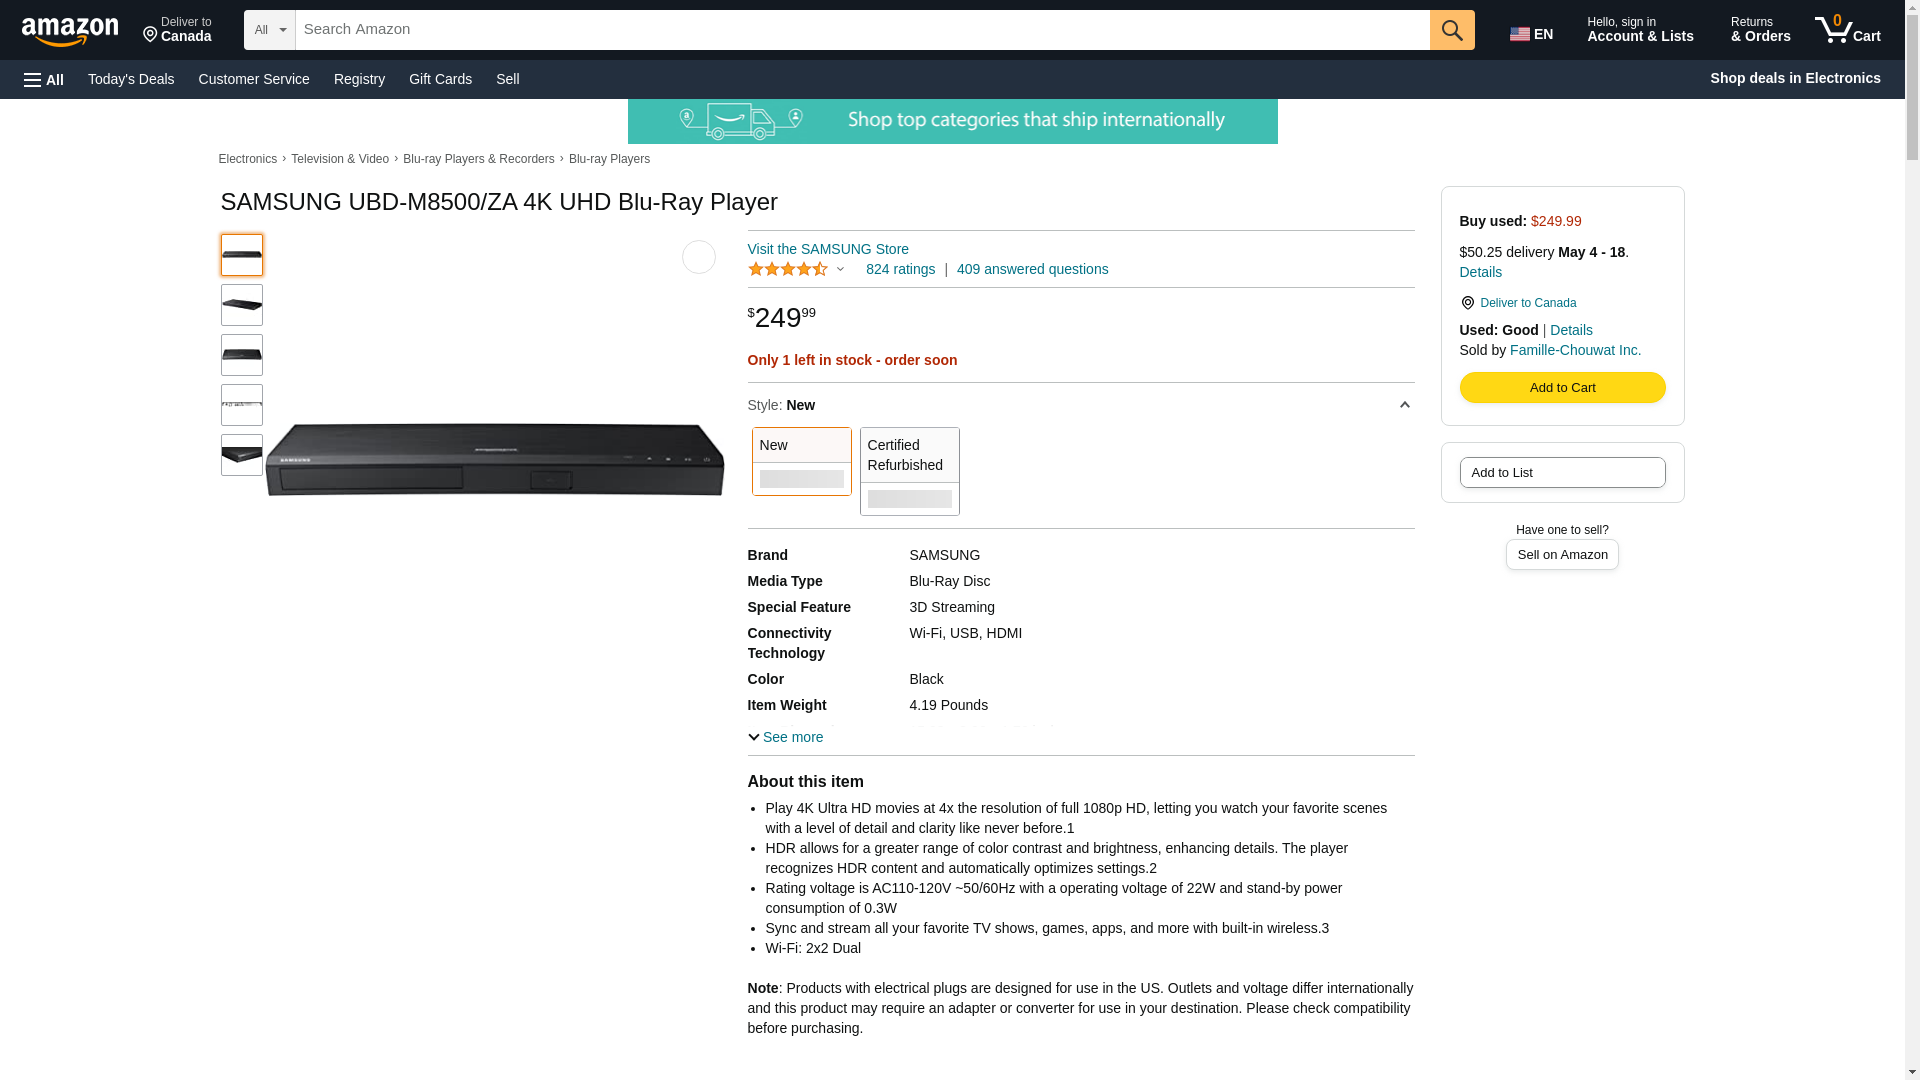Go to Gift Cards menu item
Image resolution: width=1920 pixels, height=1080 pixels.
click(x=440, y=79)
